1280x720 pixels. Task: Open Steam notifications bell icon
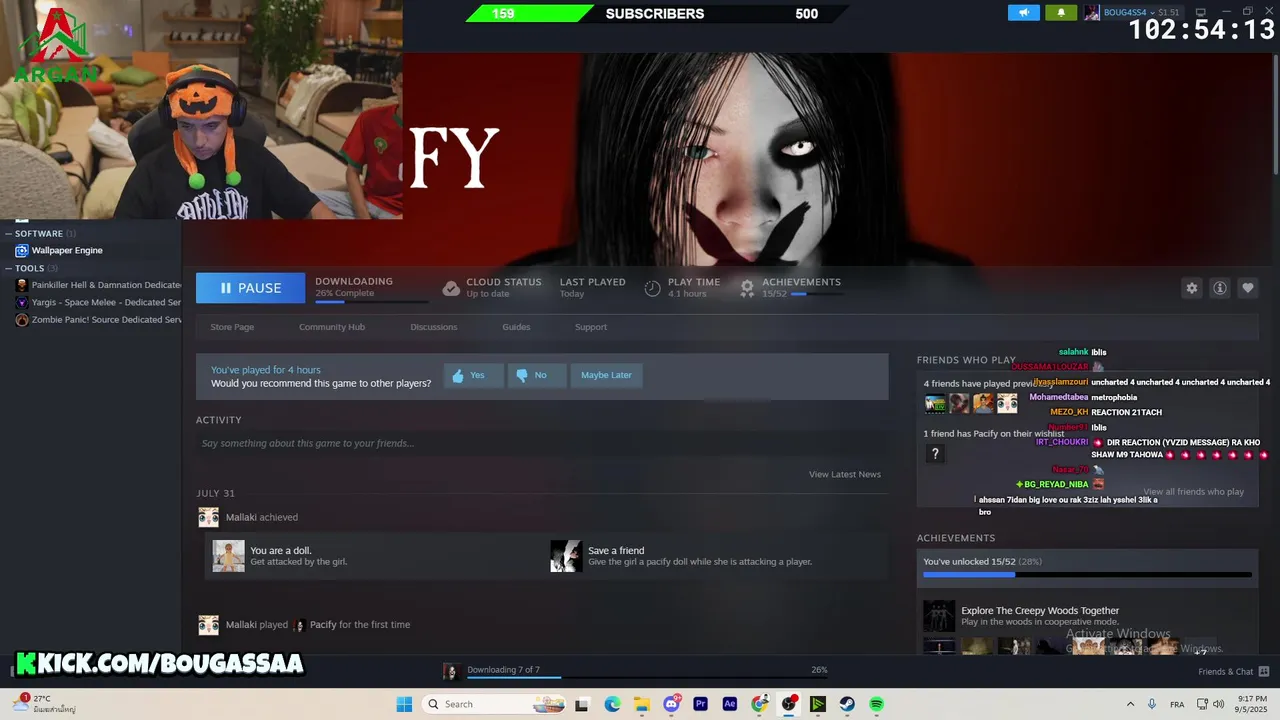tap(1061, 13)
